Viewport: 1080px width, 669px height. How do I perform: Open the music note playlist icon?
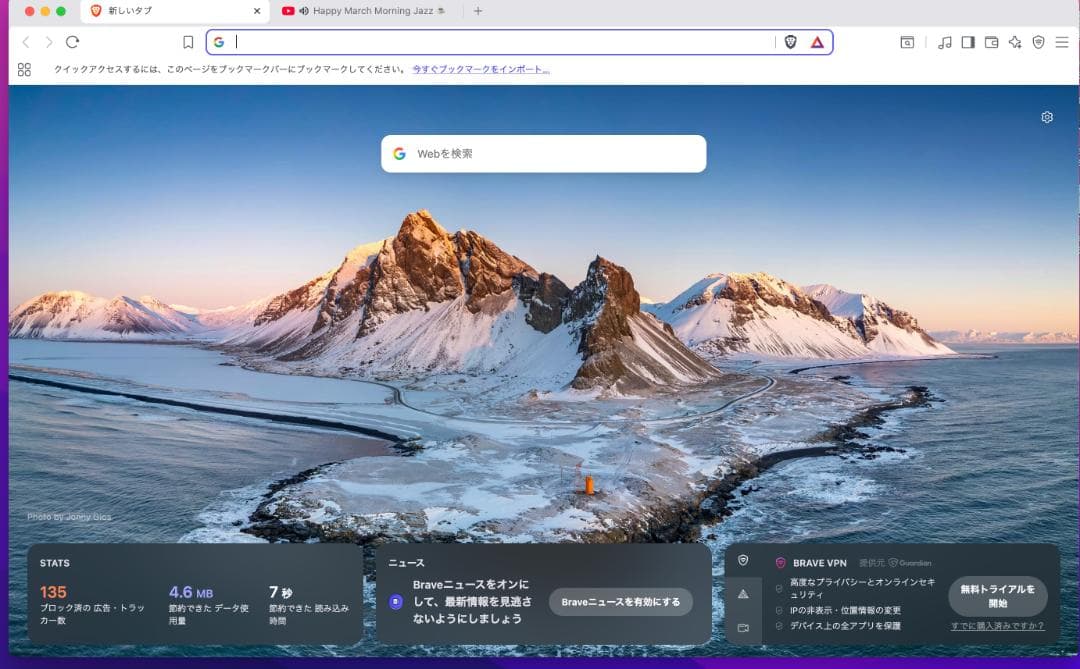(944, 42)
